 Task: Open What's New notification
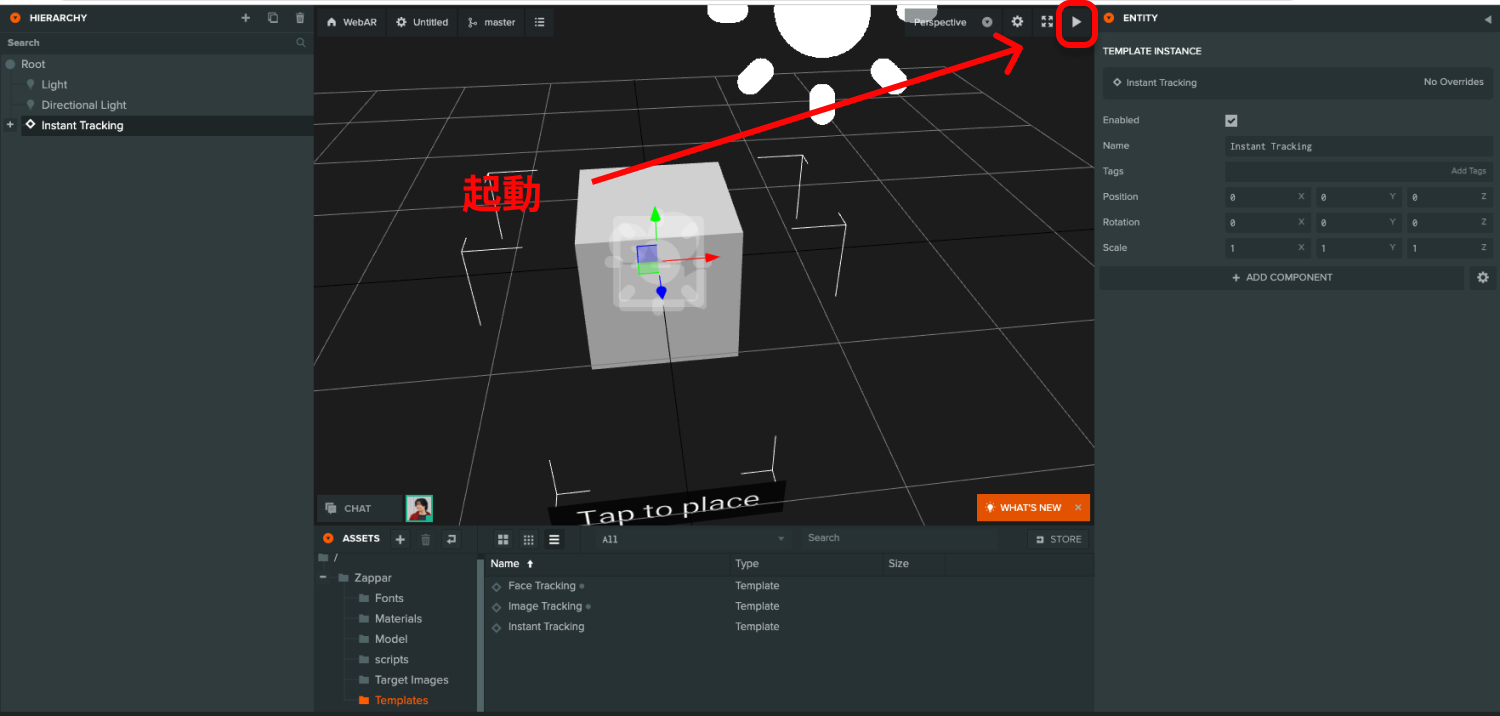pyautogui.click(x=1023, y=508)
